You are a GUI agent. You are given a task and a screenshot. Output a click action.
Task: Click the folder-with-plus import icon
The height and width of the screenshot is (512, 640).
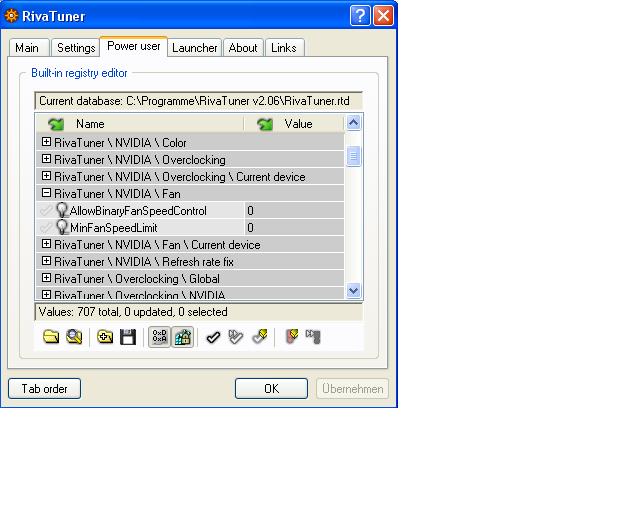pyautogui.click(x=105, y=337)
